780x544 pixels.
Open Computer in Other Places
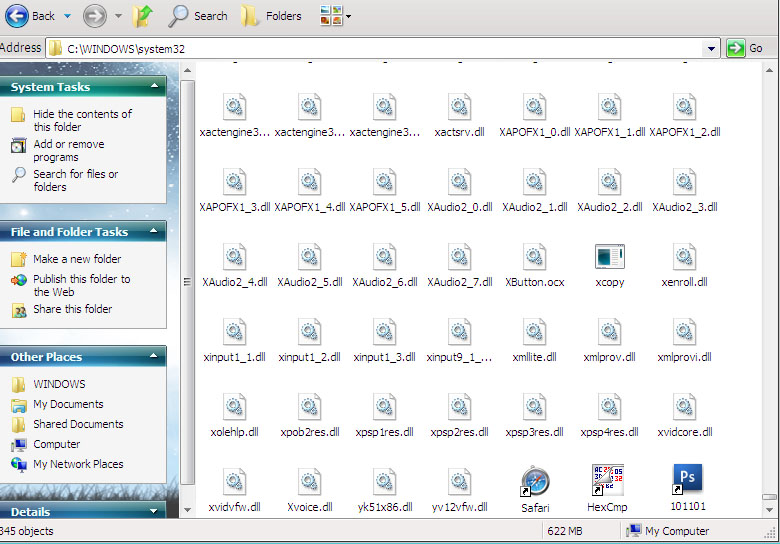coord(56,444)
